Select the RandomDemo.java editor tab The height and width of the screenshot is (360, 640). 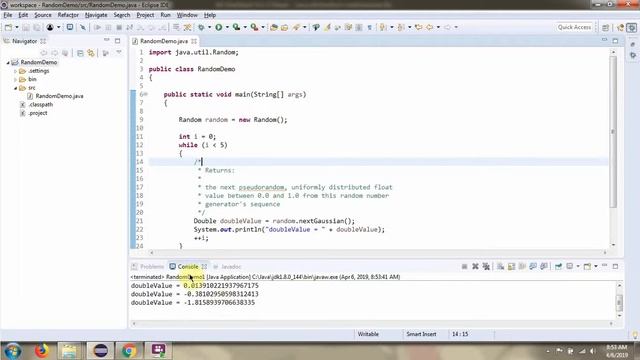pyautogui.click(x=164, y=41)
